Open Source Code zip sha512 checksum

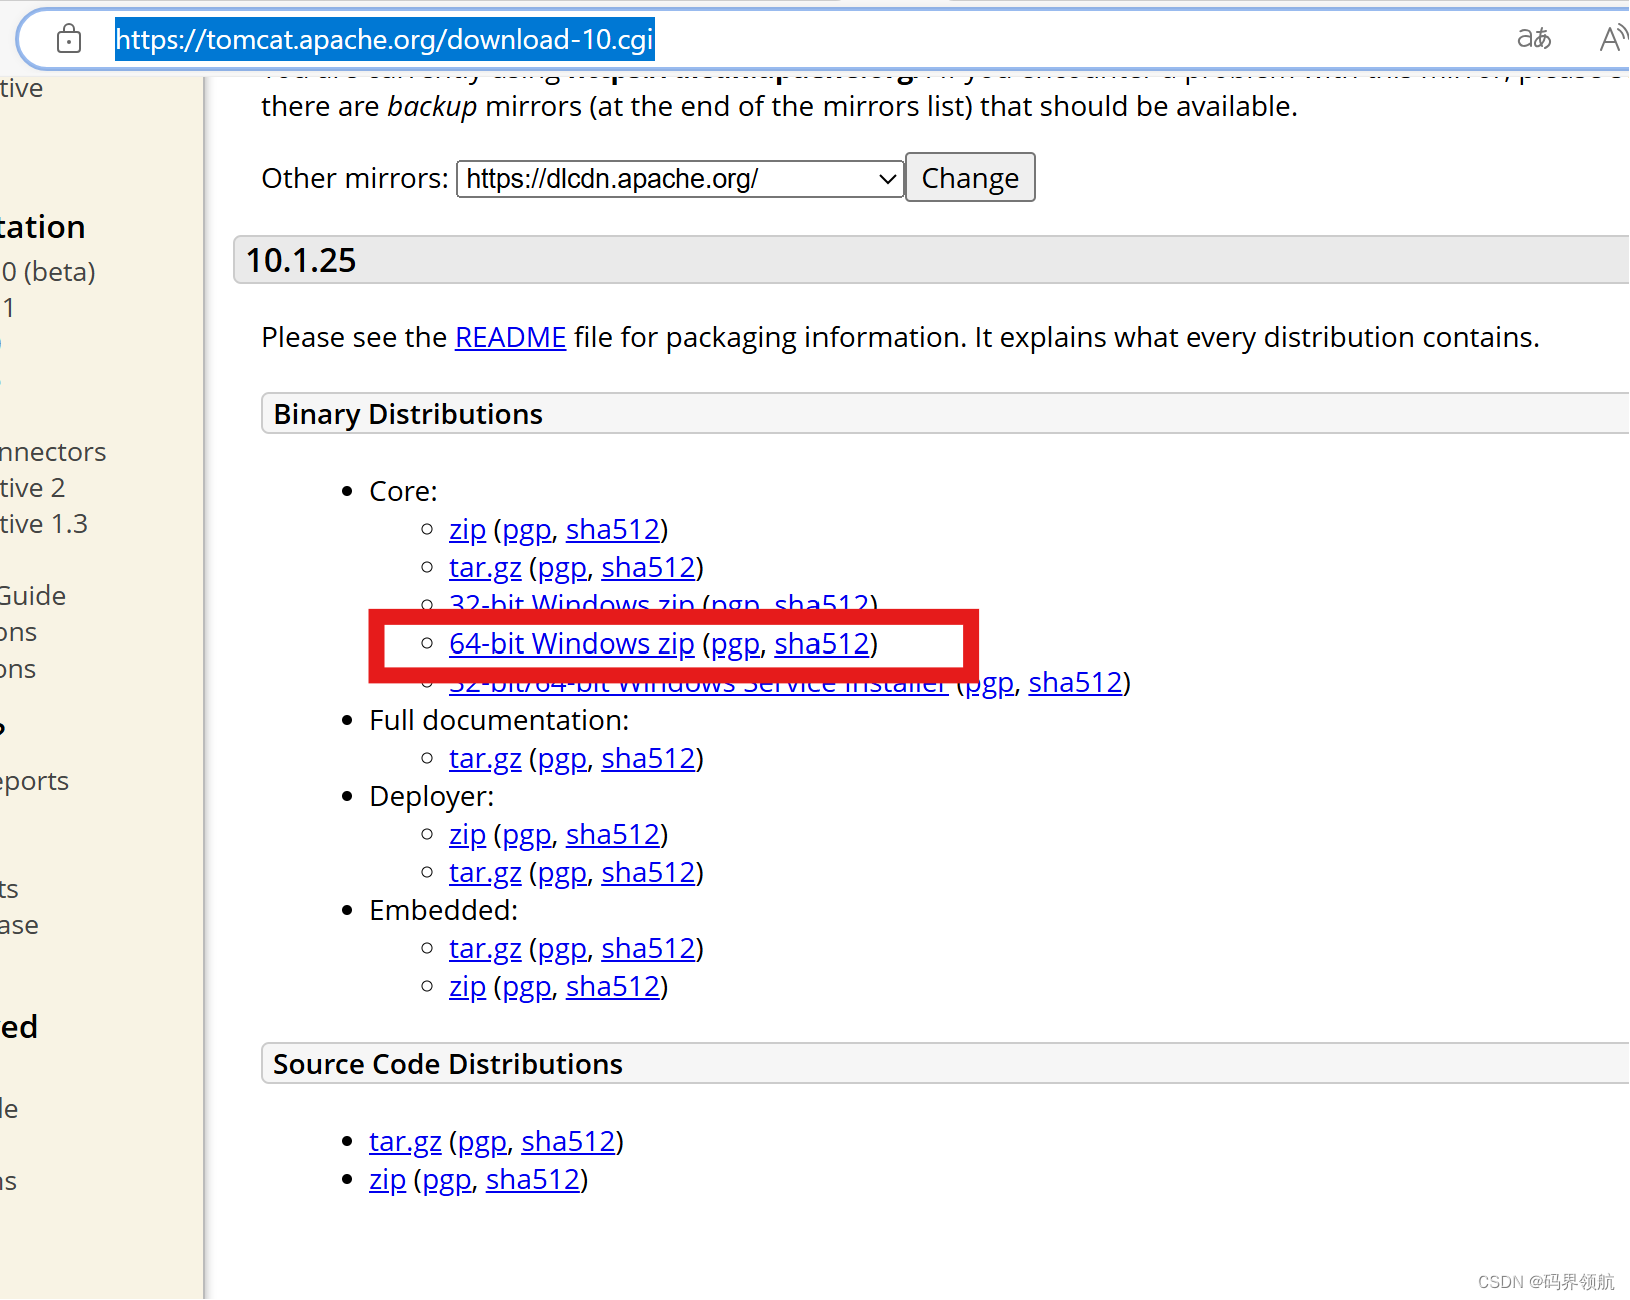point(533,1179)
